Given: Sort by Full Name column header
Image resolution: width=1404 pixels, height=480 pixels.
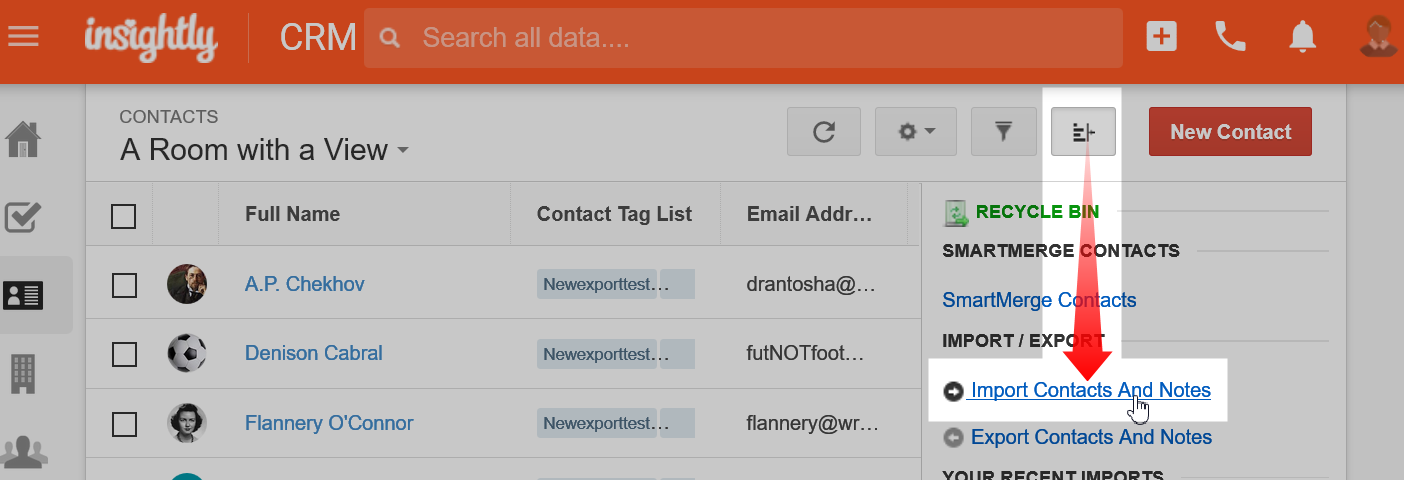Looking at the screenshot, I should (x=292, y=214).
